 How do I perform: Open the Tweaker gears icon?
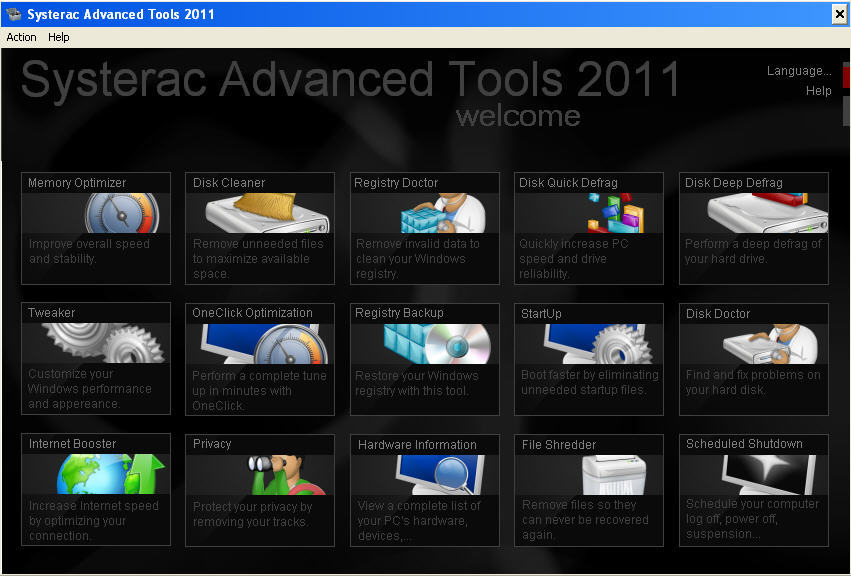(103, 343)
